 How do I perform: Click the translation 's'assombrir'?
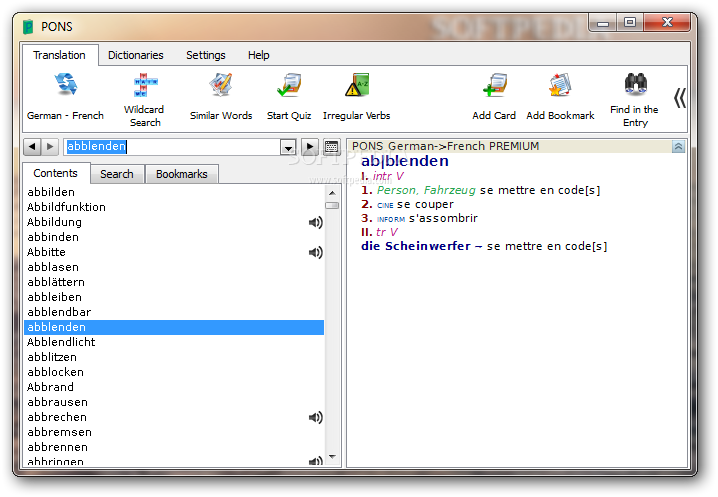point(443,218)
